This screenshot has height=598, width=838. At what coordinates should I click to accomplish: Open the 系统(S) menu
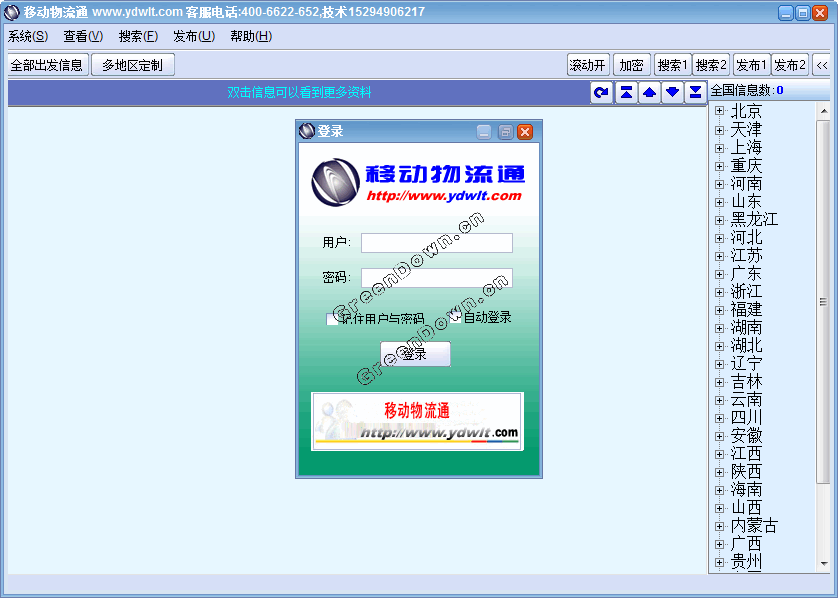[x=28, y=36]
